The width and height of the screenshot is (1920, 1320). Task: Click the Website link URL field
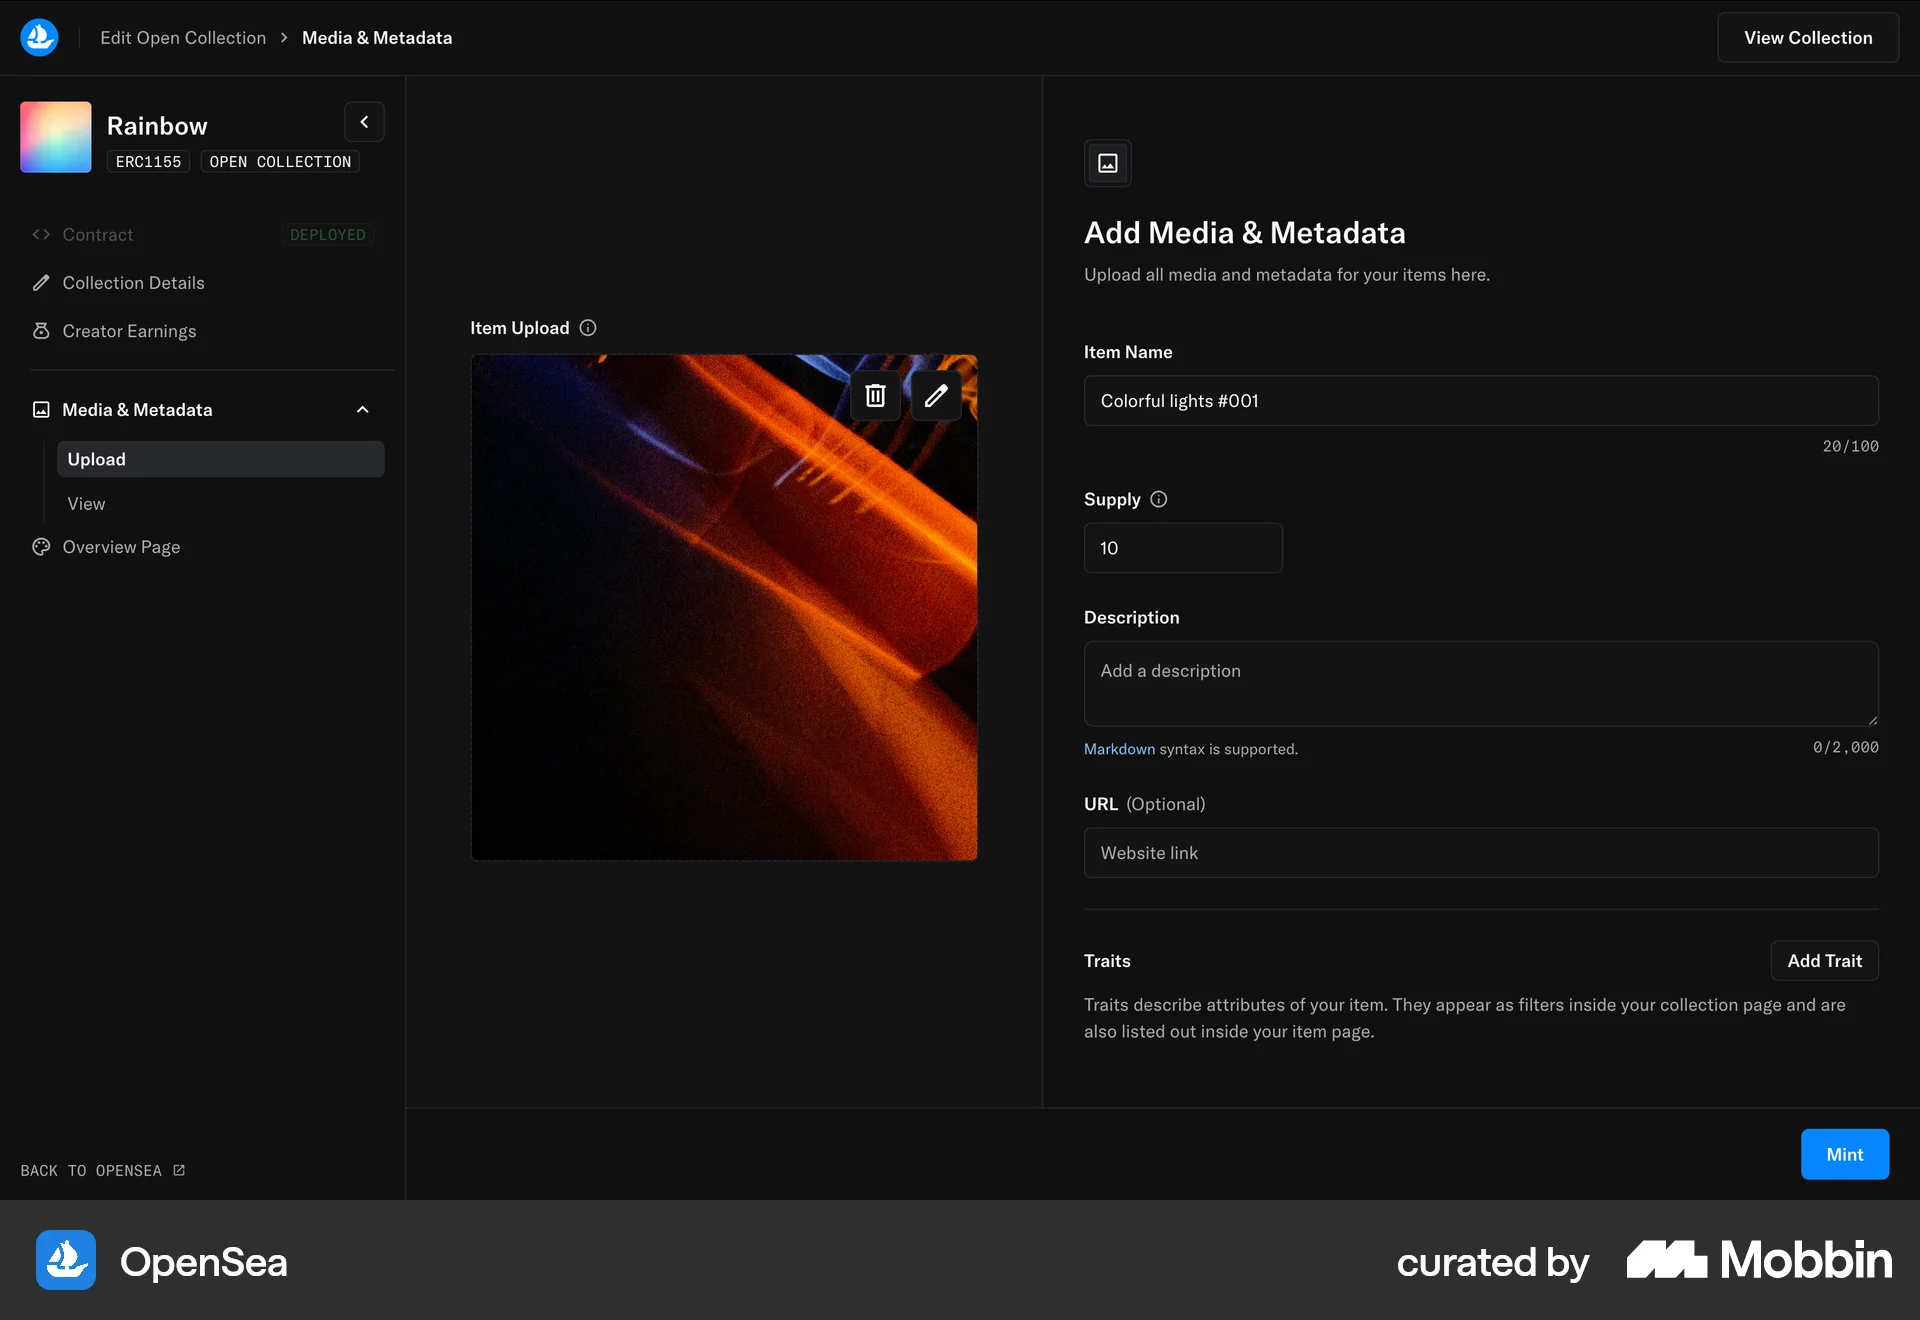(1480, 853)
